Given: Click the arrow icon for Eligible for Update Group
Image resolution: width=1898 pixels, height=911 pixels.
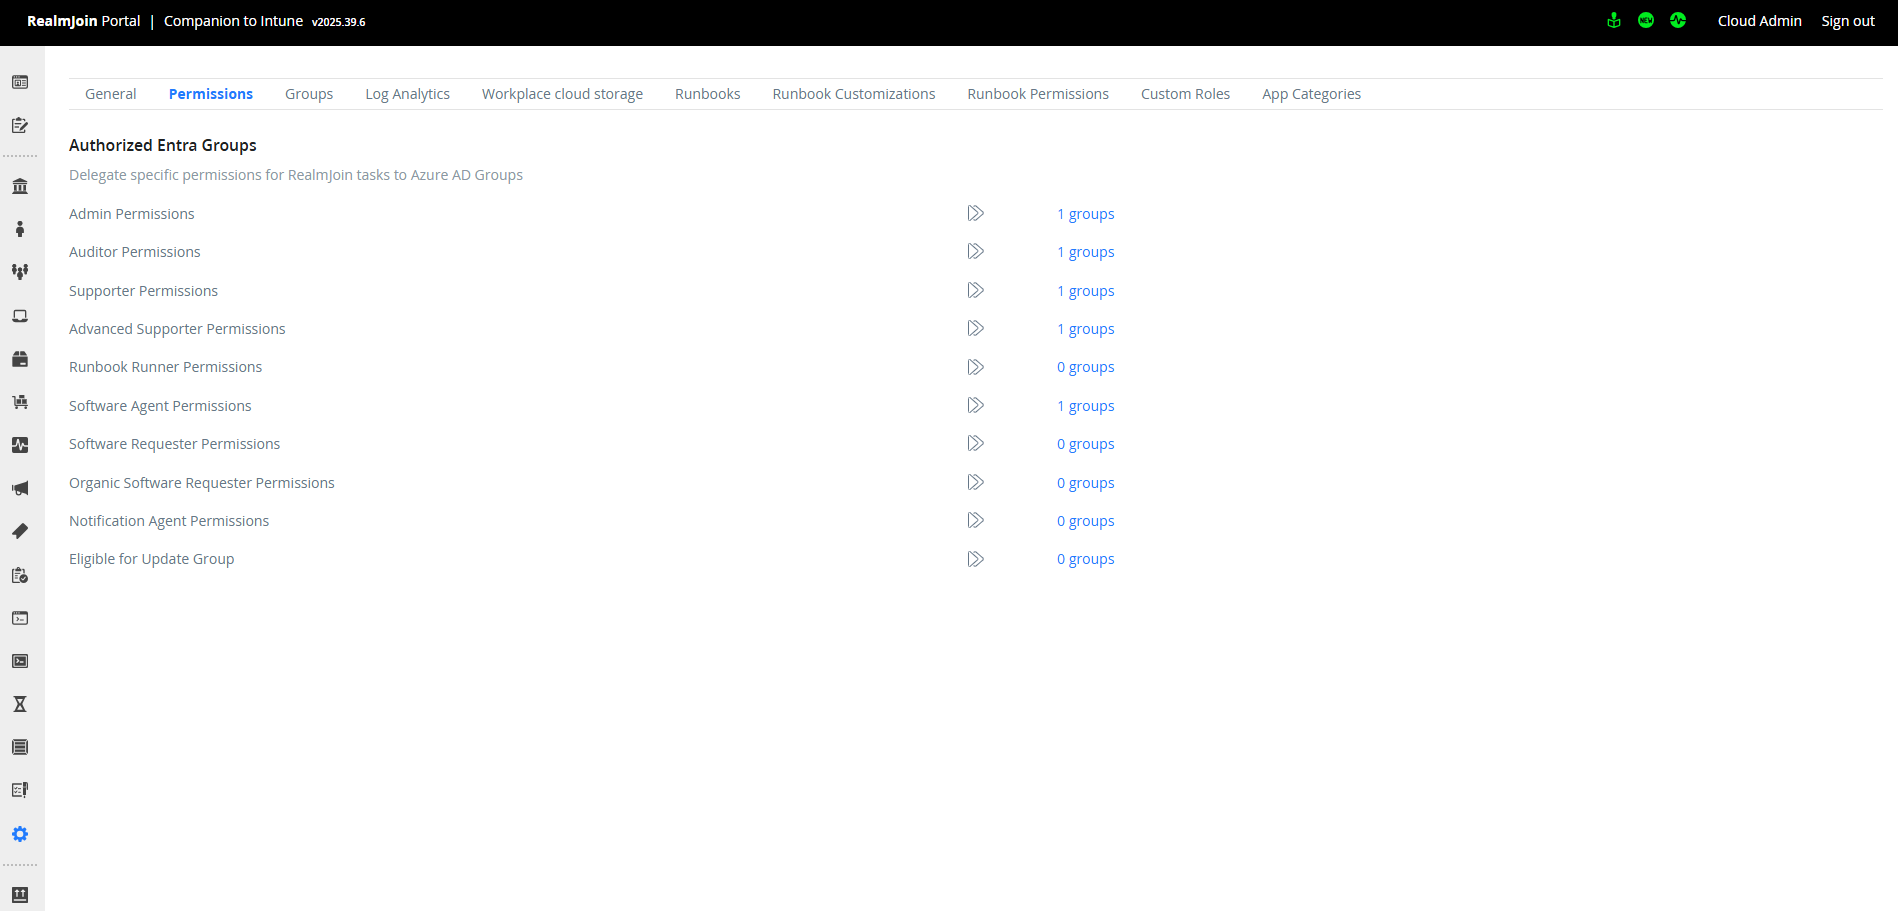Looking at the screenshot, I should click(975, 559).
